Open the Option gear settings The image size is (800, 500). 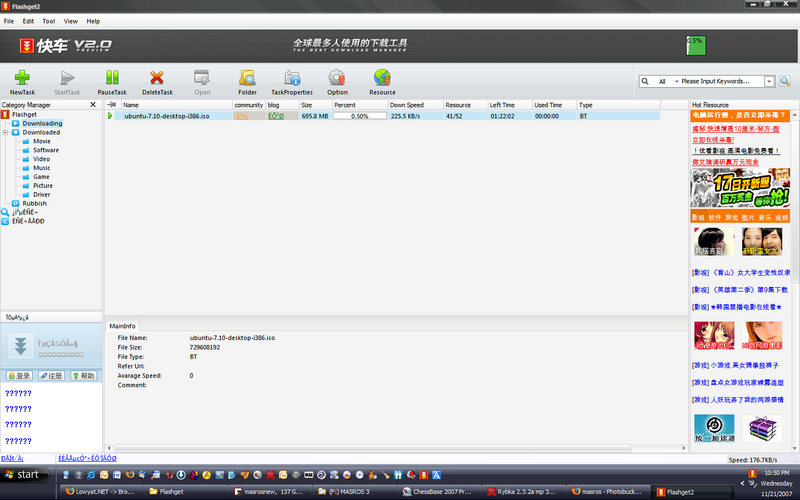pos(337,77)
